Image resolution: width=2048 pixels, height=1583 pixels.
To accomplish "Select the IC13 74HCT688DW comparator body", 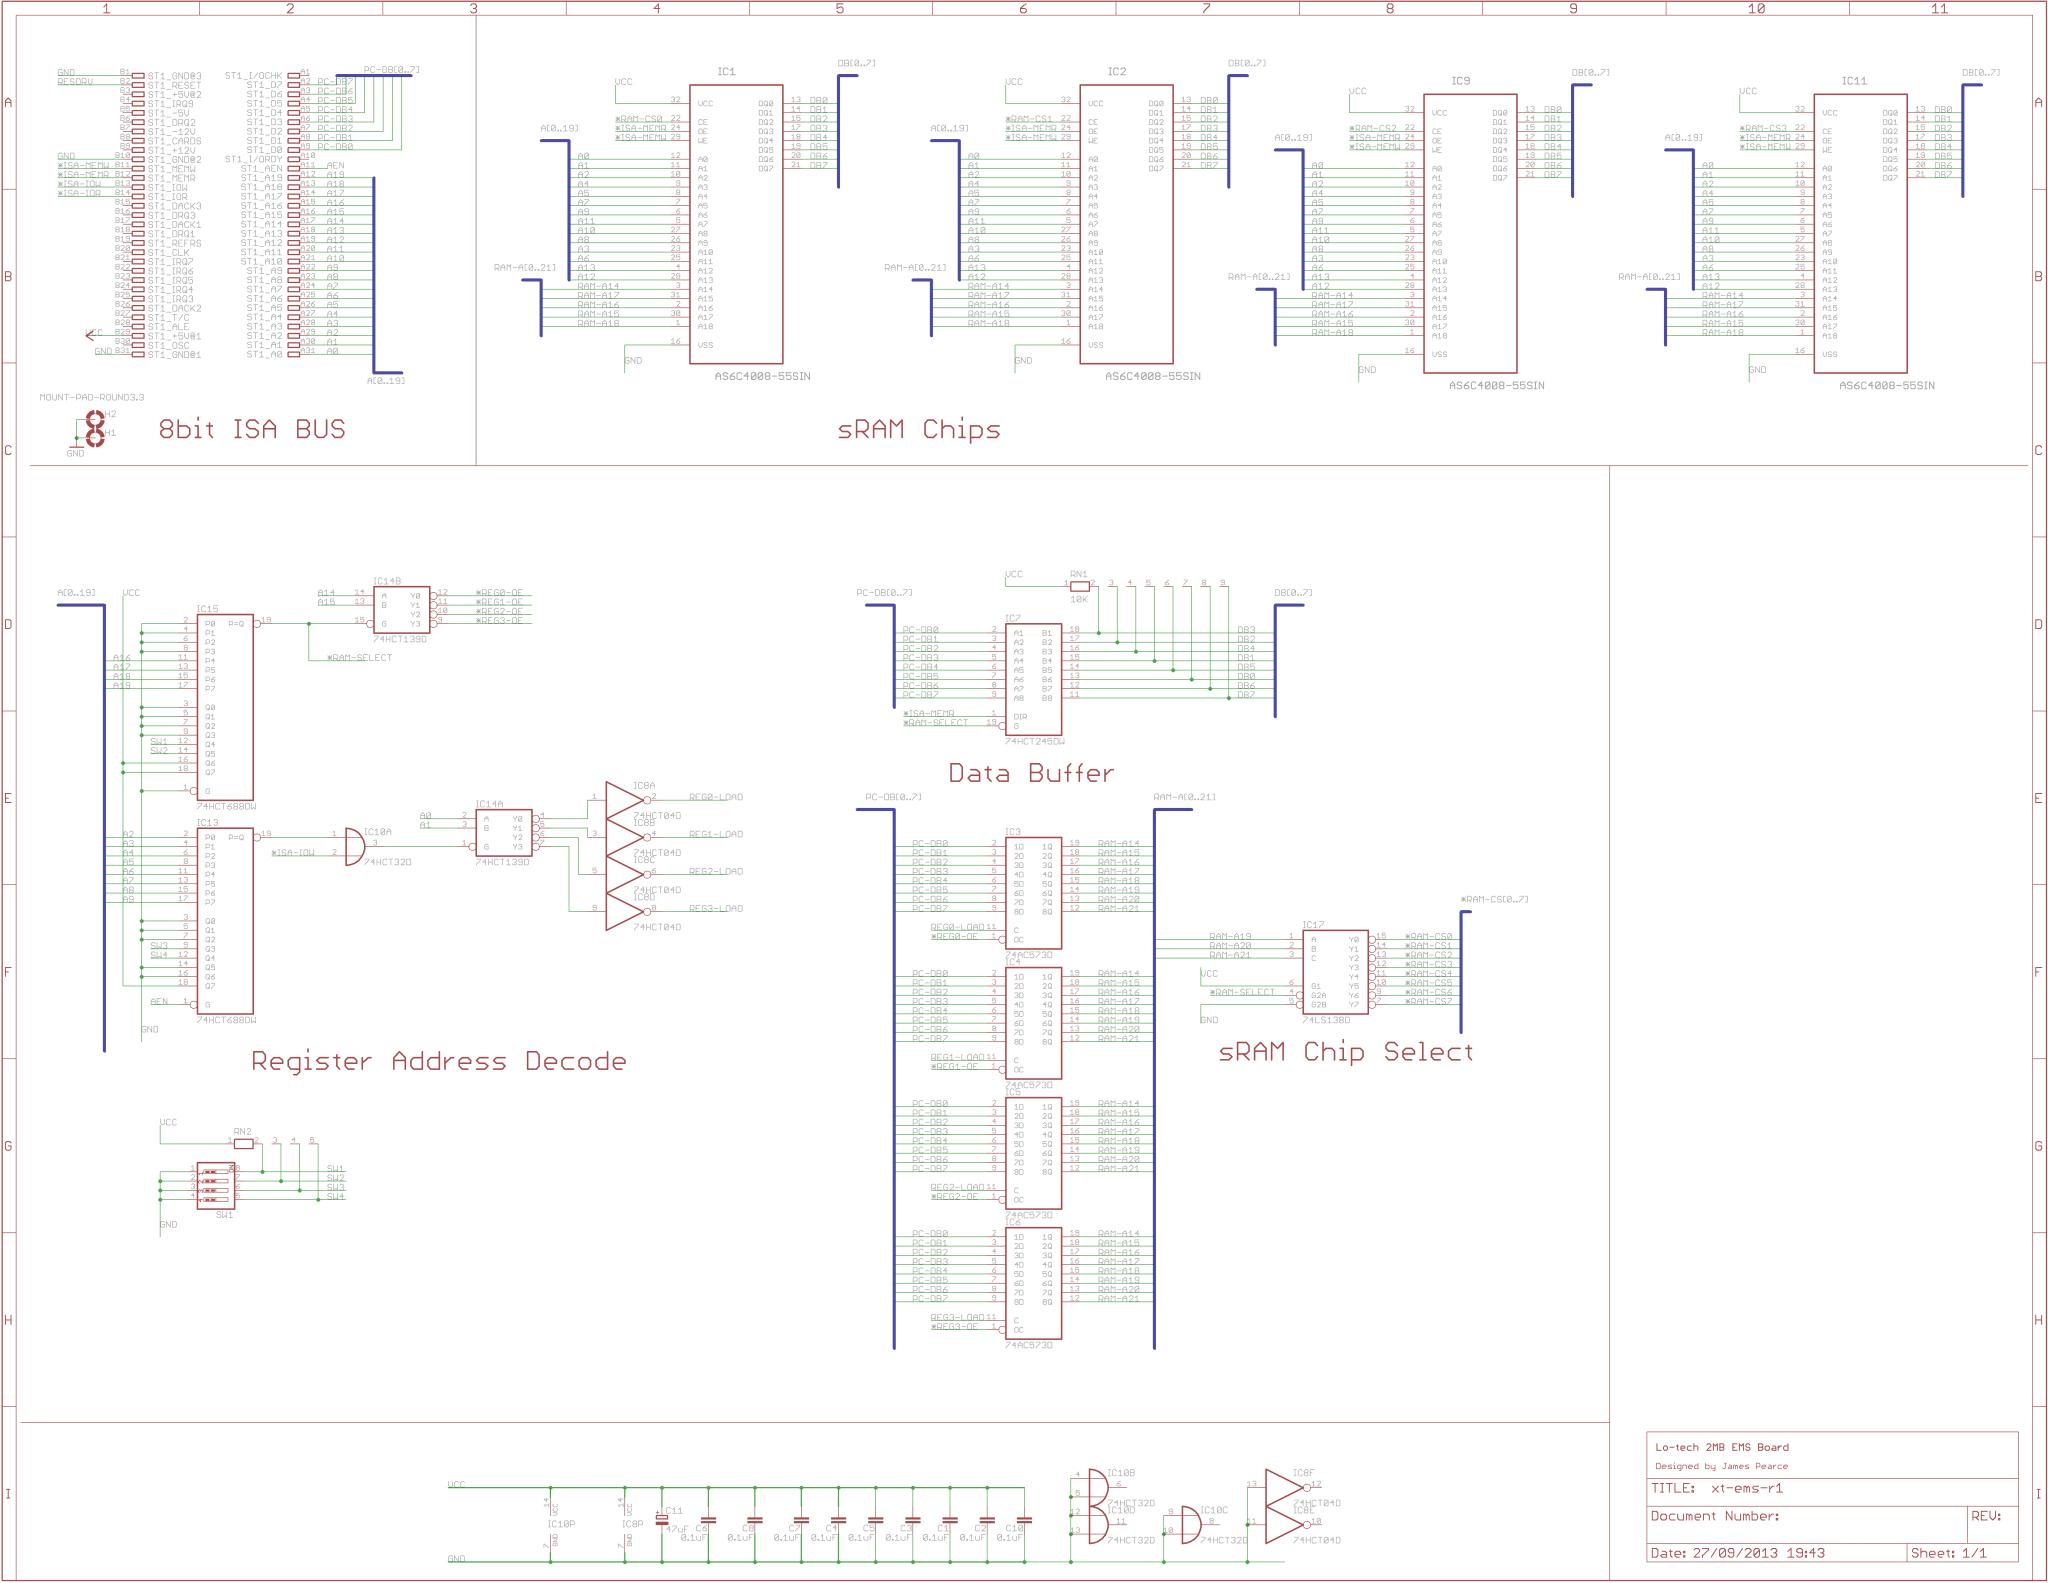I will click(225, 921).
